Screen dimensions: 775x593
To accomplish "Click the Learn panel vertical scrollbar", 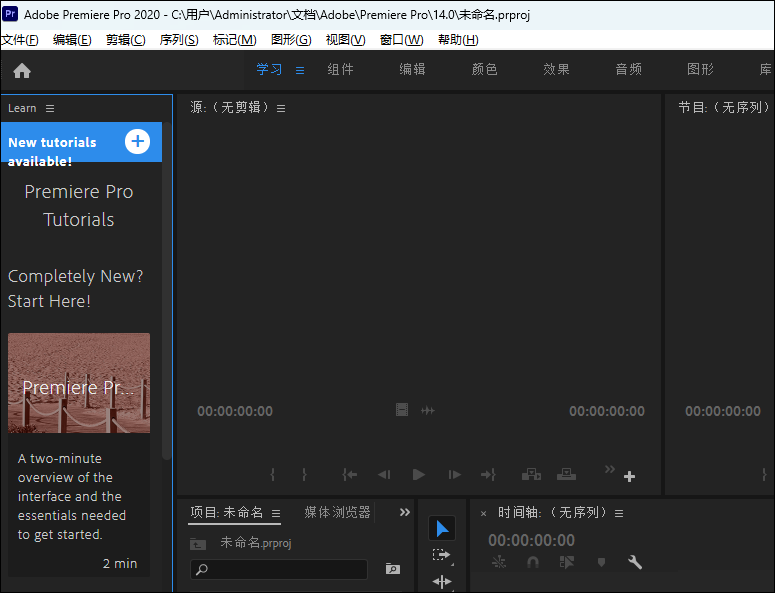I will pyautogui.click(x=167, y=292).
